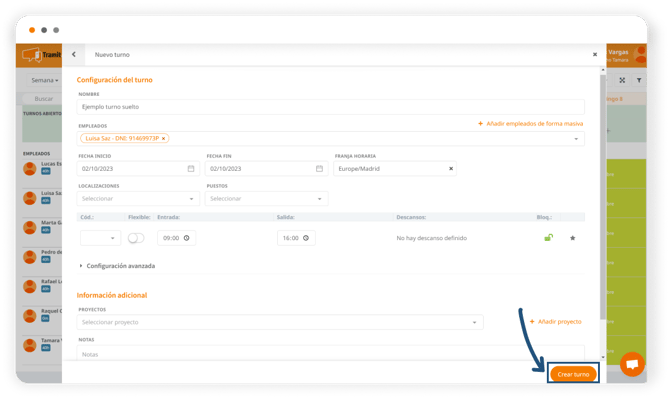Select Pedro employee avatar in sidebar
The image size is (670, 399).
(29, 257)
